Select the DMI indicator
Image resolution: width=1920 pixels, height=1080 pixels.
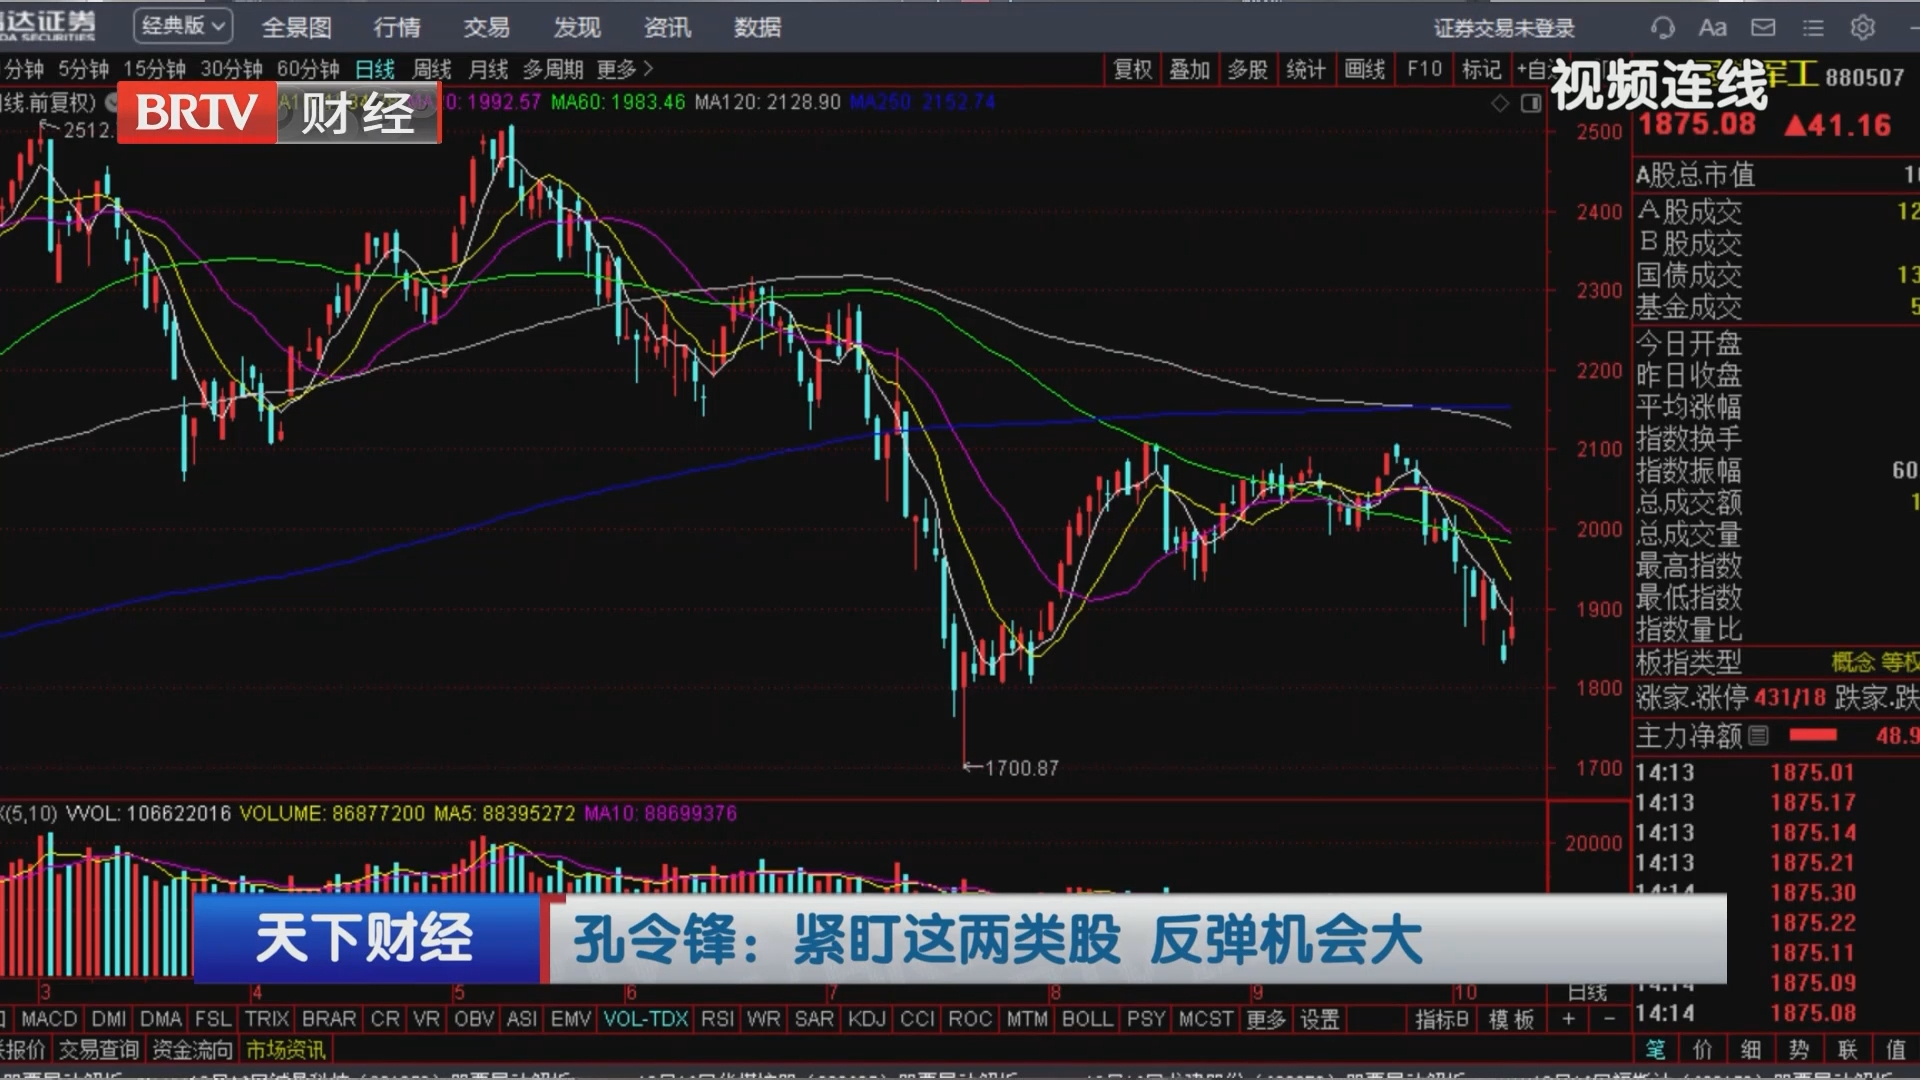click(x=109, y=1019)
